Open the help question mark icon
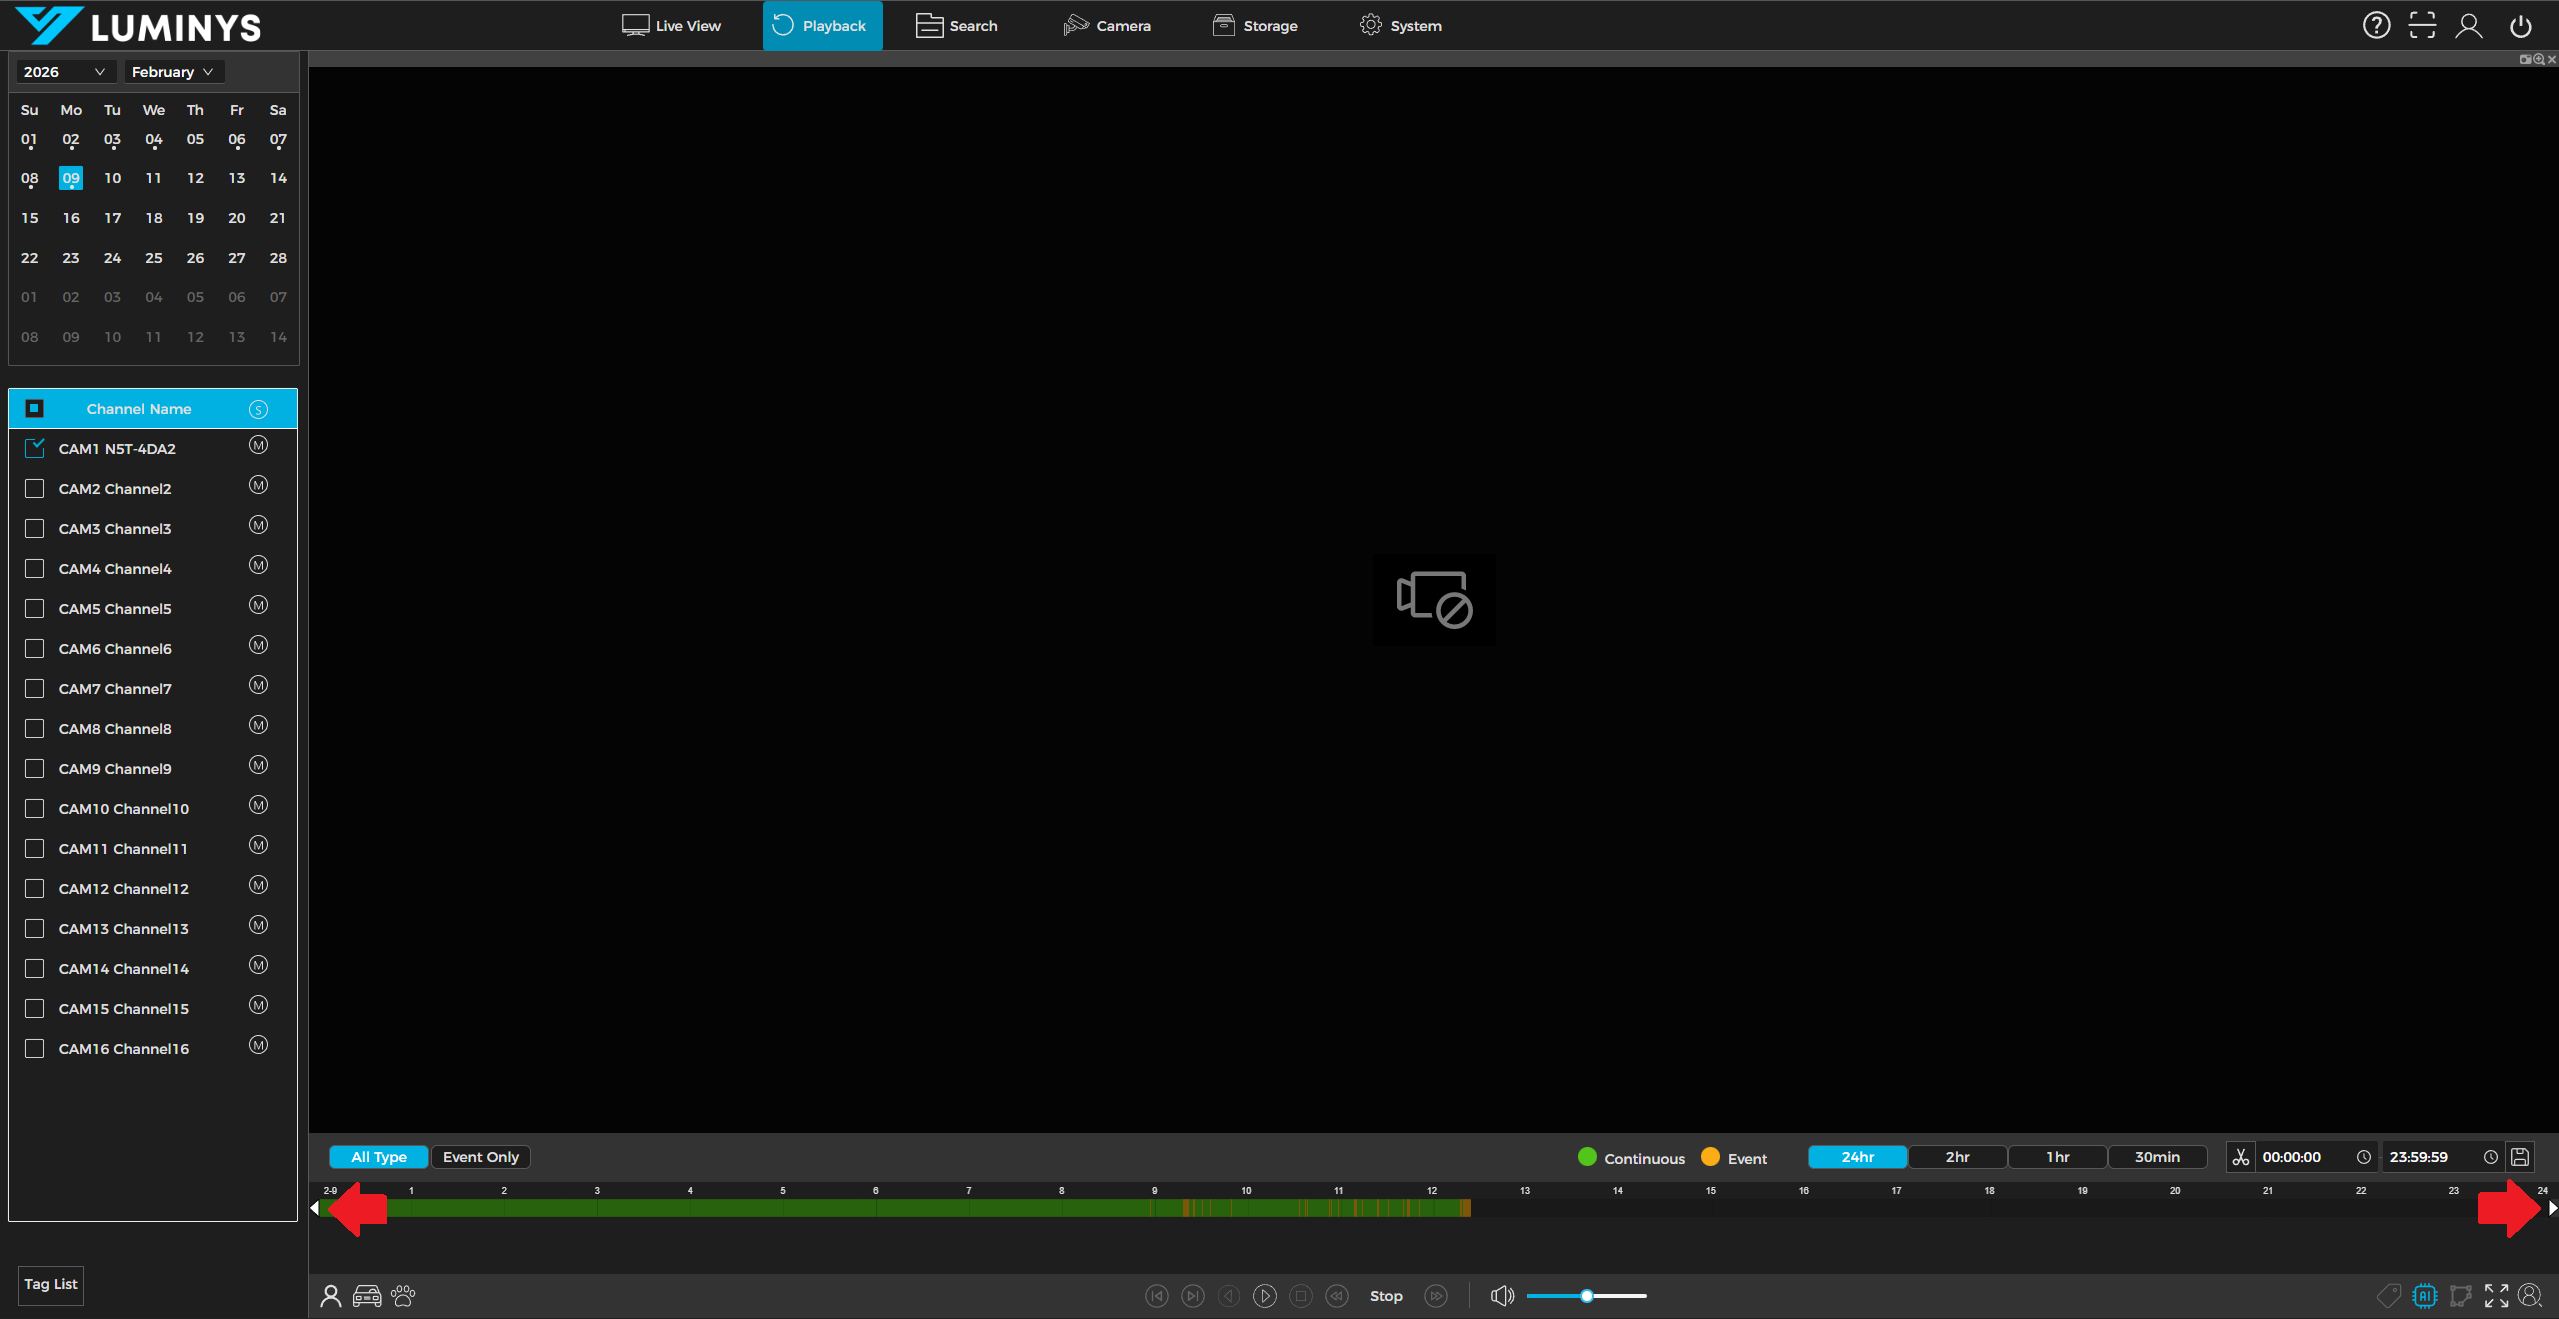 2376,26
